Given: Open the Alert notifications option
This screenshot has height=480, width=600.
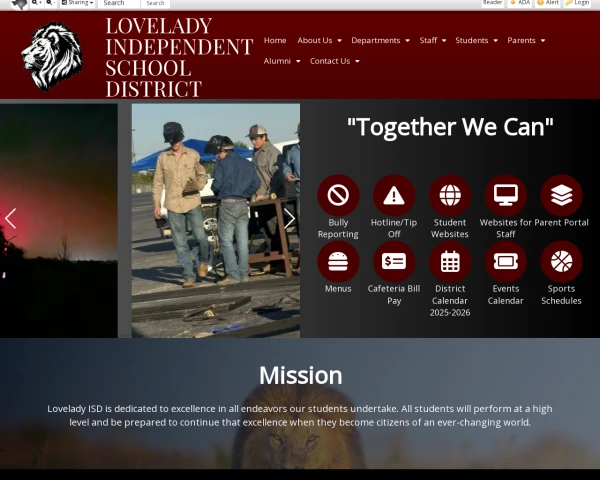Looking at the screenshot, I should point(548,3).
